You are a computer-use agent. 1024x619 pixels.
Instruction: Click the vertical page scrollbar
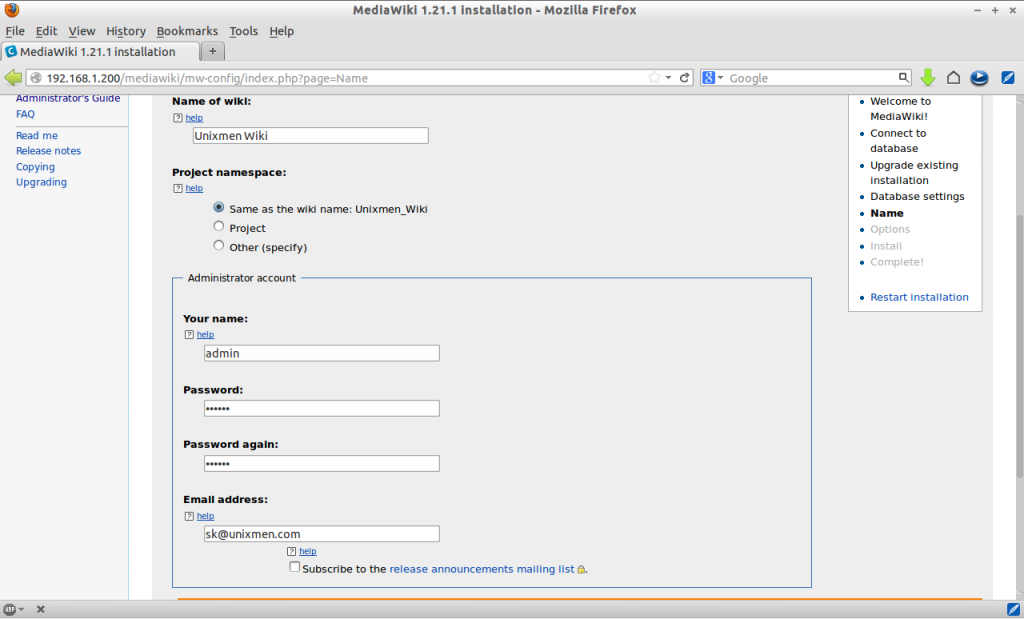click(x=1019, y=347)
